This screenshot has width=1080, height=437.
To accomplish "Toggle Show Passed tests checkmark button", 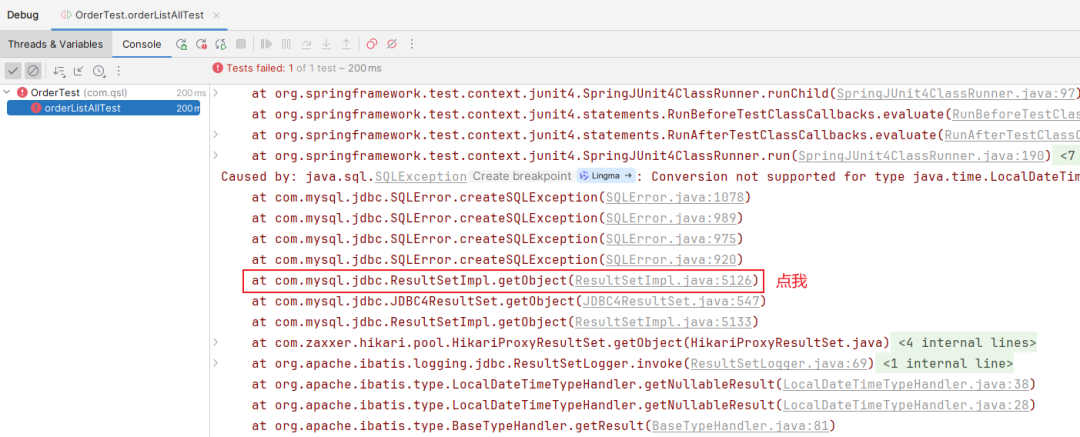I will tap(13, 70).
